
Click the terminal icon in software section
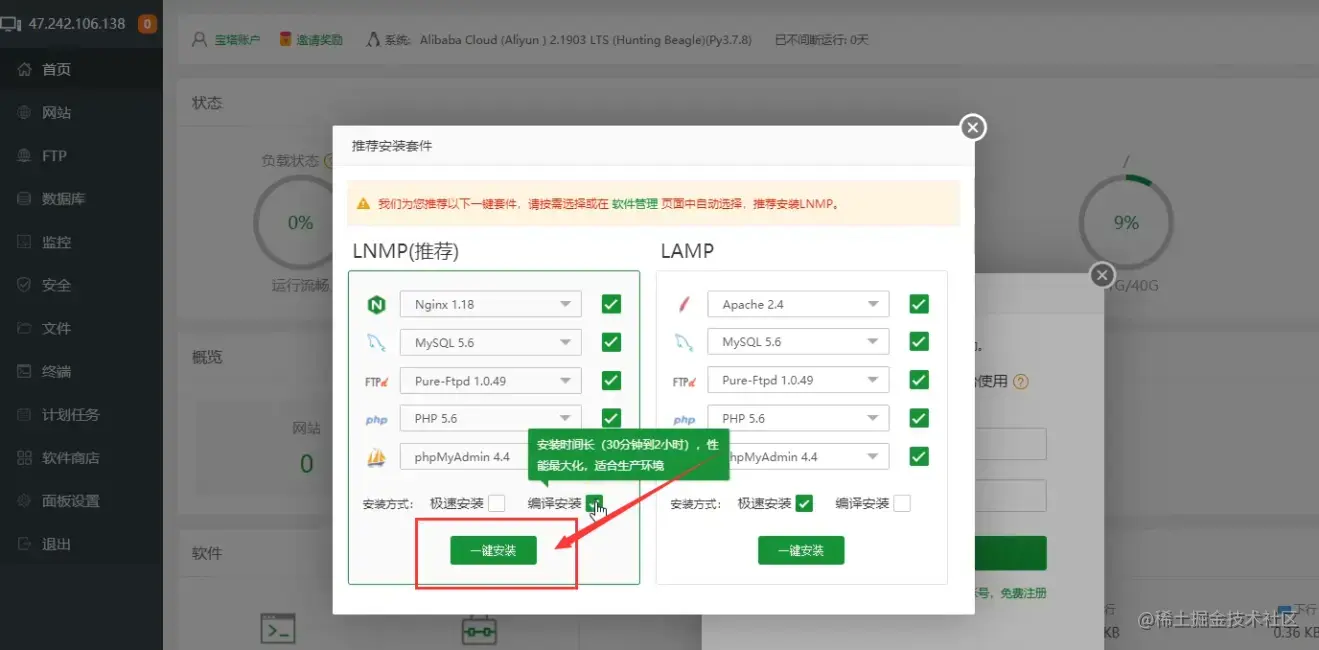tap(278, 628)
